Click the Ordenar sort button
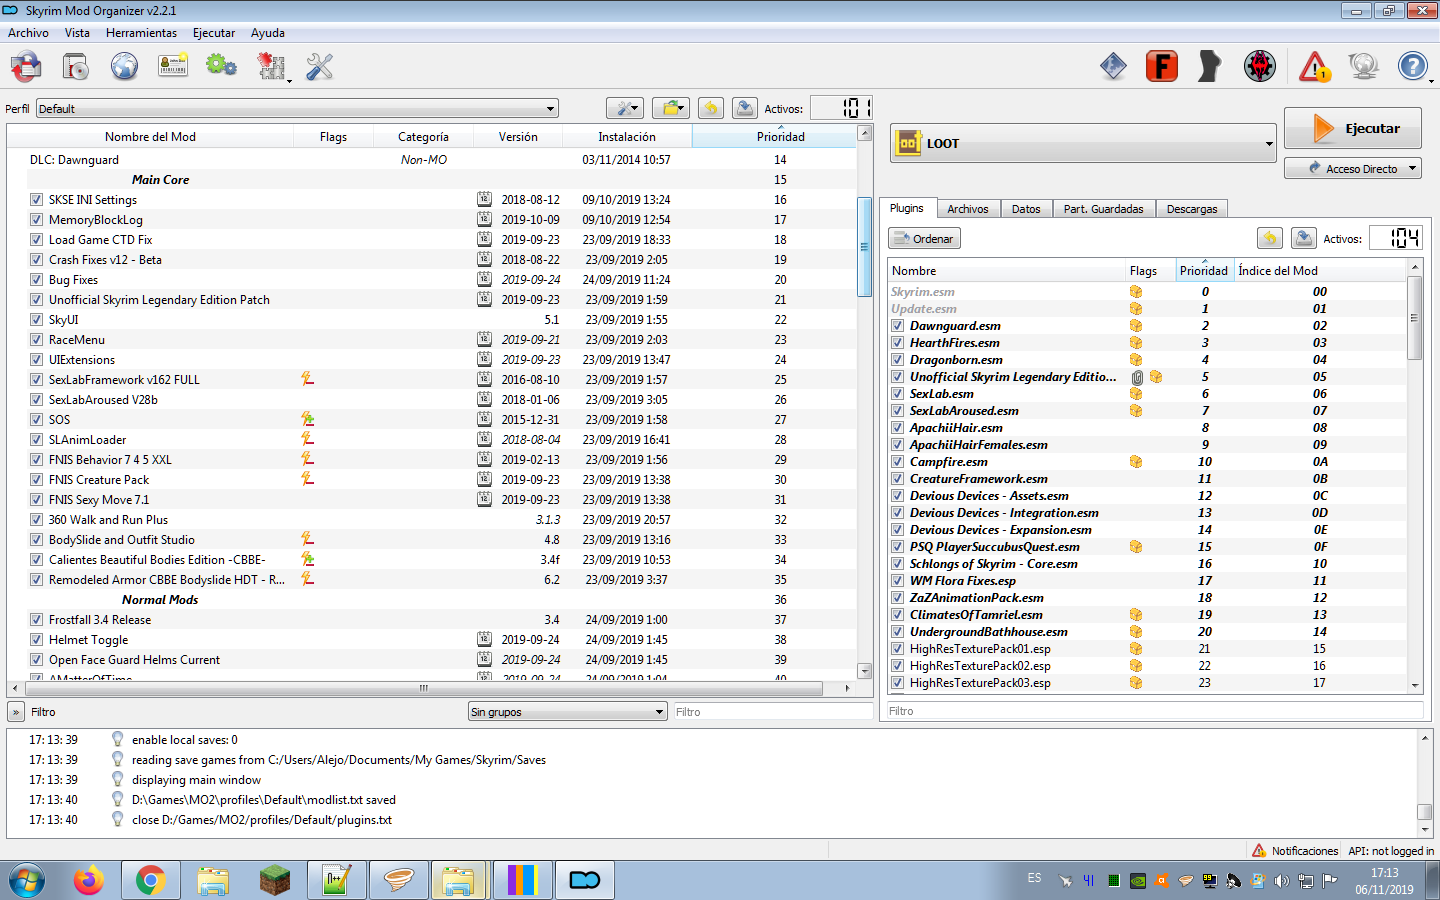The height and width of the screenshot is (900, 1440). 924,238
